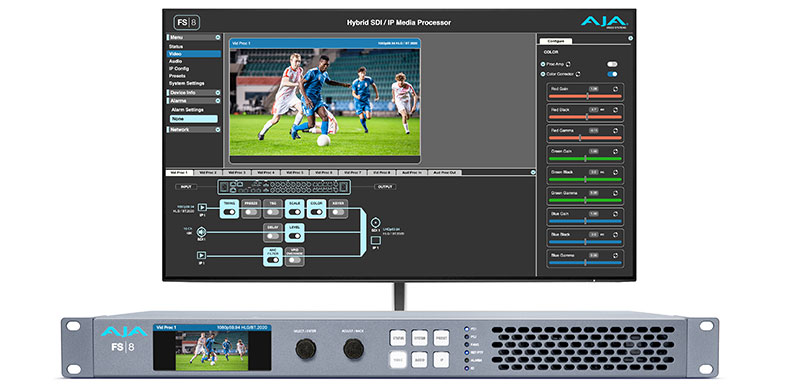Switch to the Vid Proc 5 tab
800x387 pixels.
pyautogui.click(x=295, y=173)
